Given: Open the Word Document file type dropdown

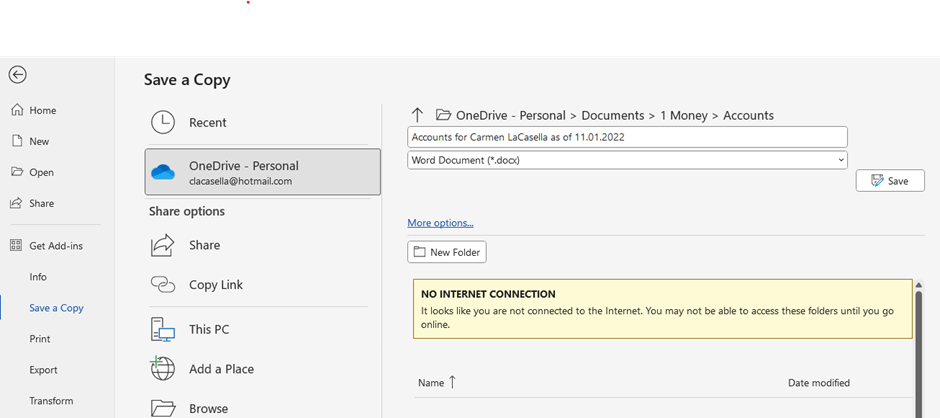Looking at the screenshot, I should (x=627, y=160).
